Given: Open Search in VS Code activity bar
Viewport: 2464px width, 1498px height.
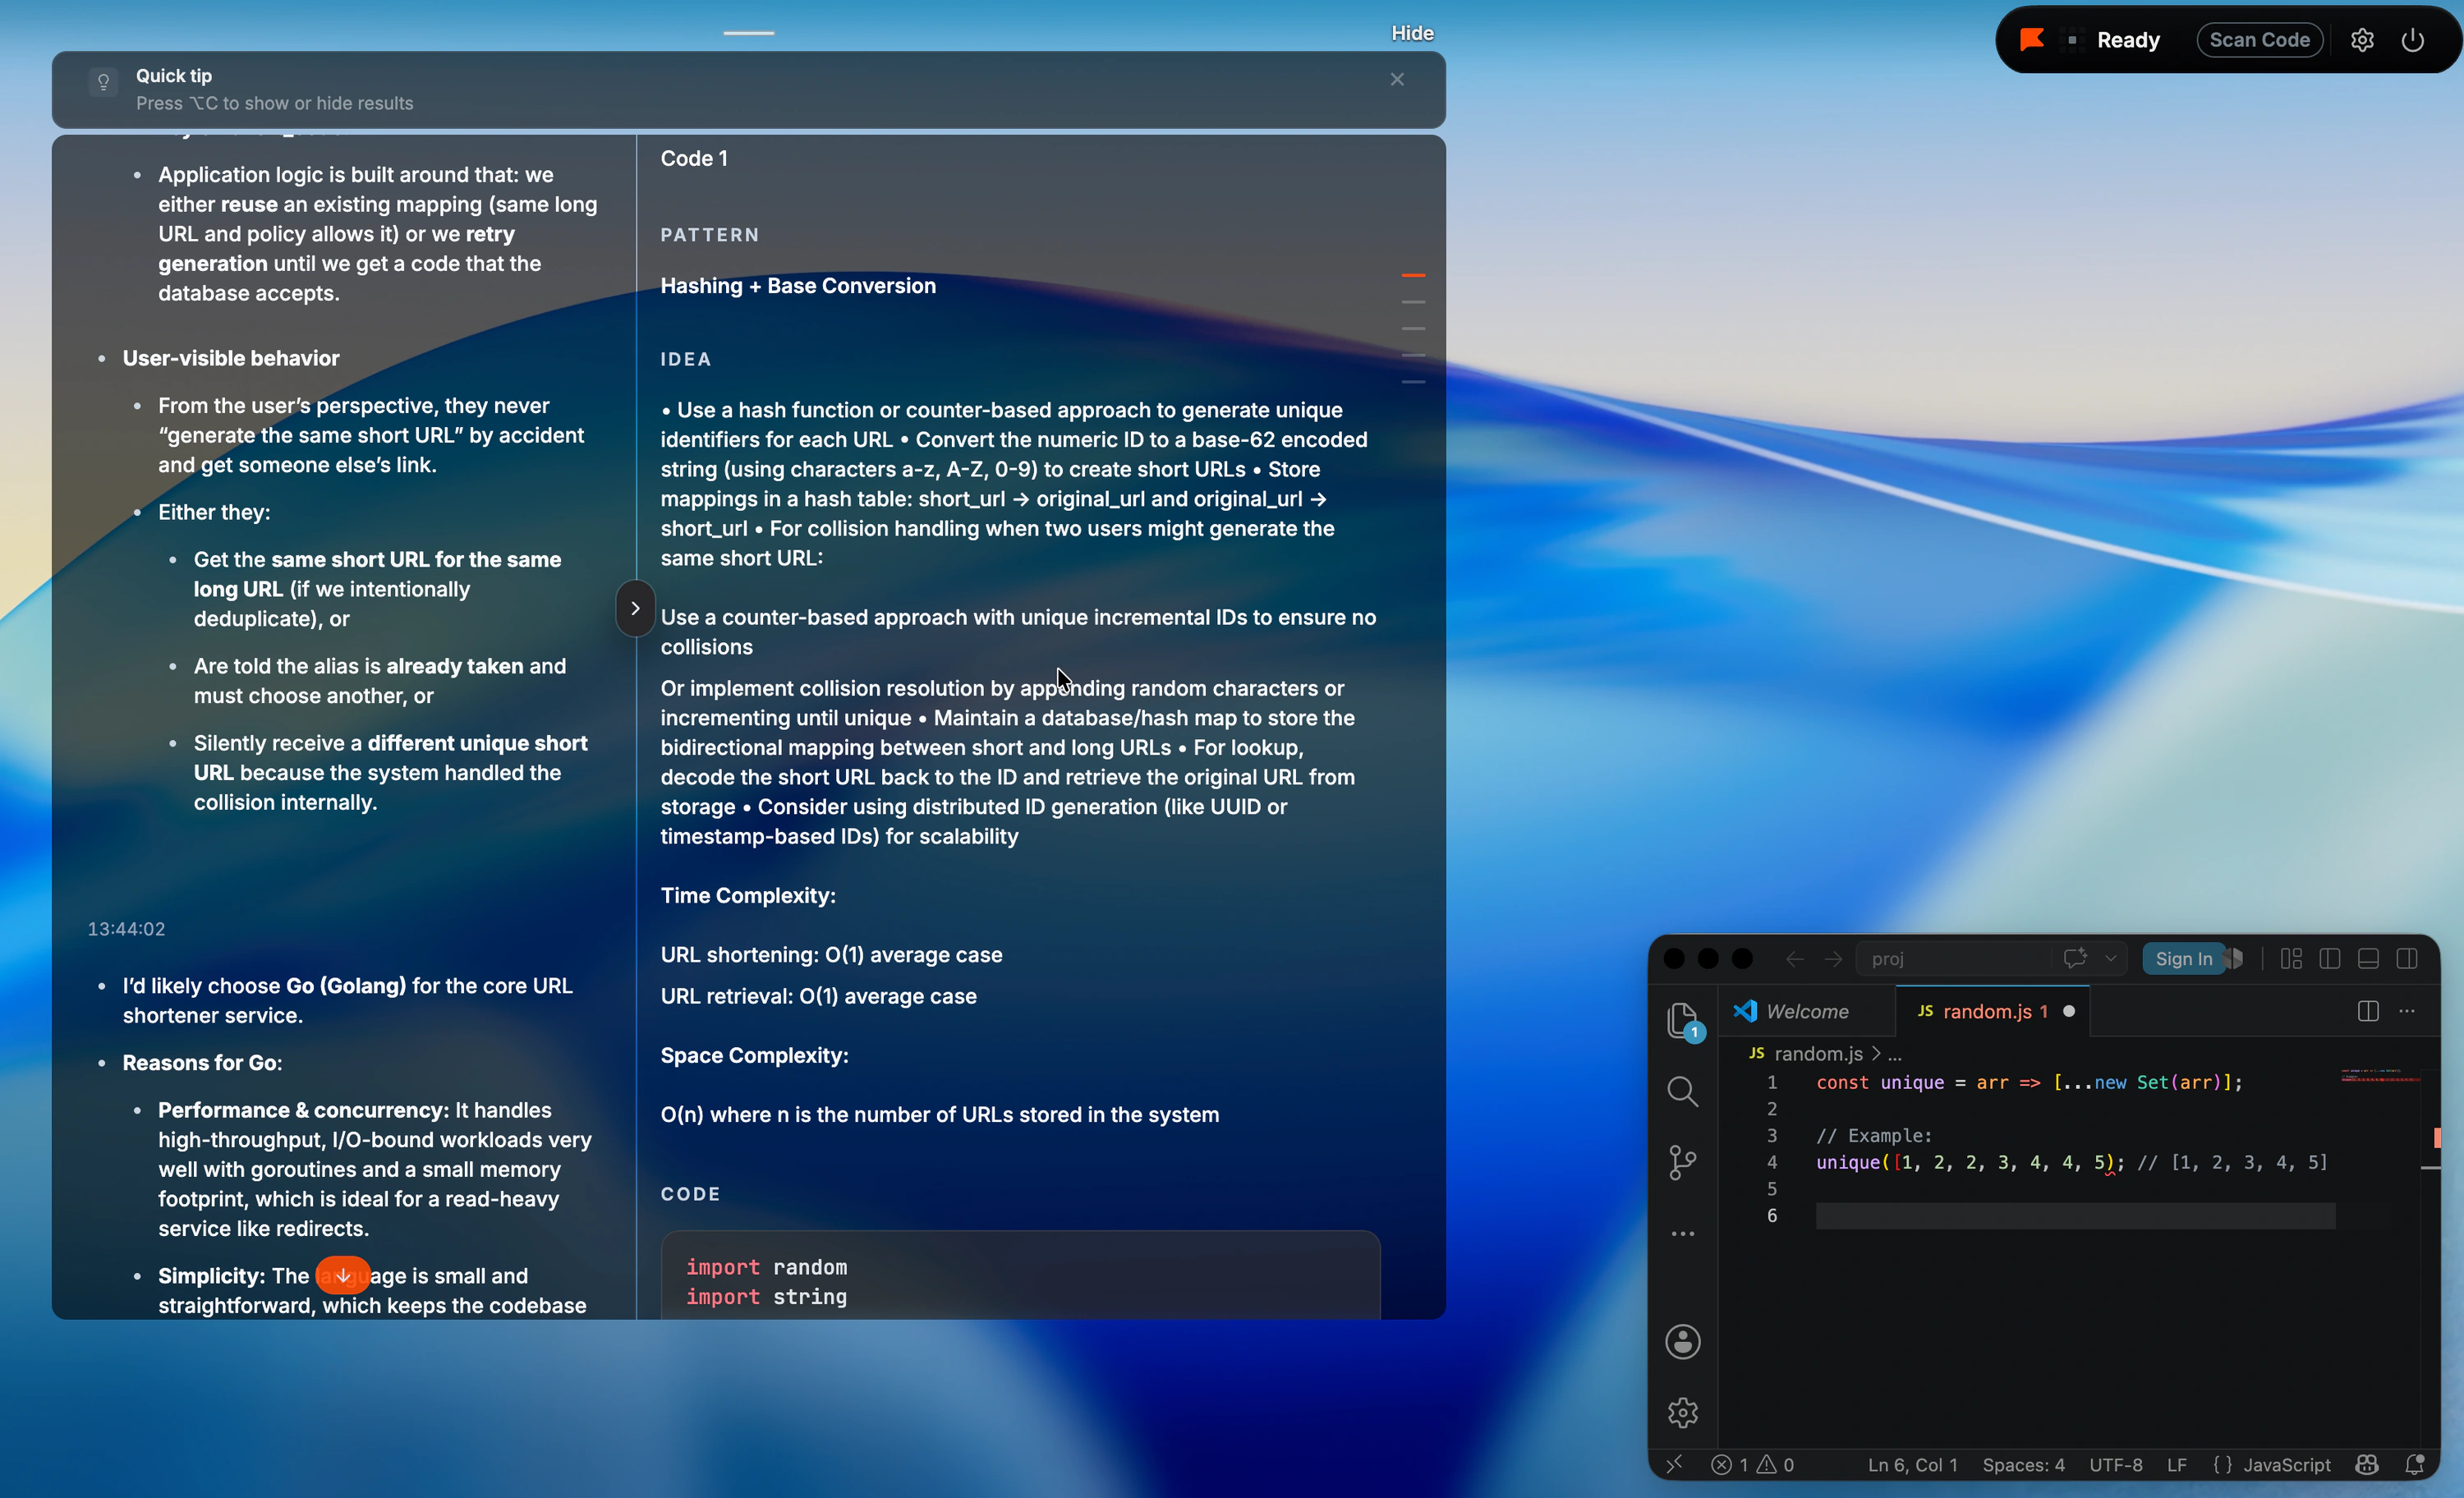Looking at the screenshot, I should 1683,1091.
